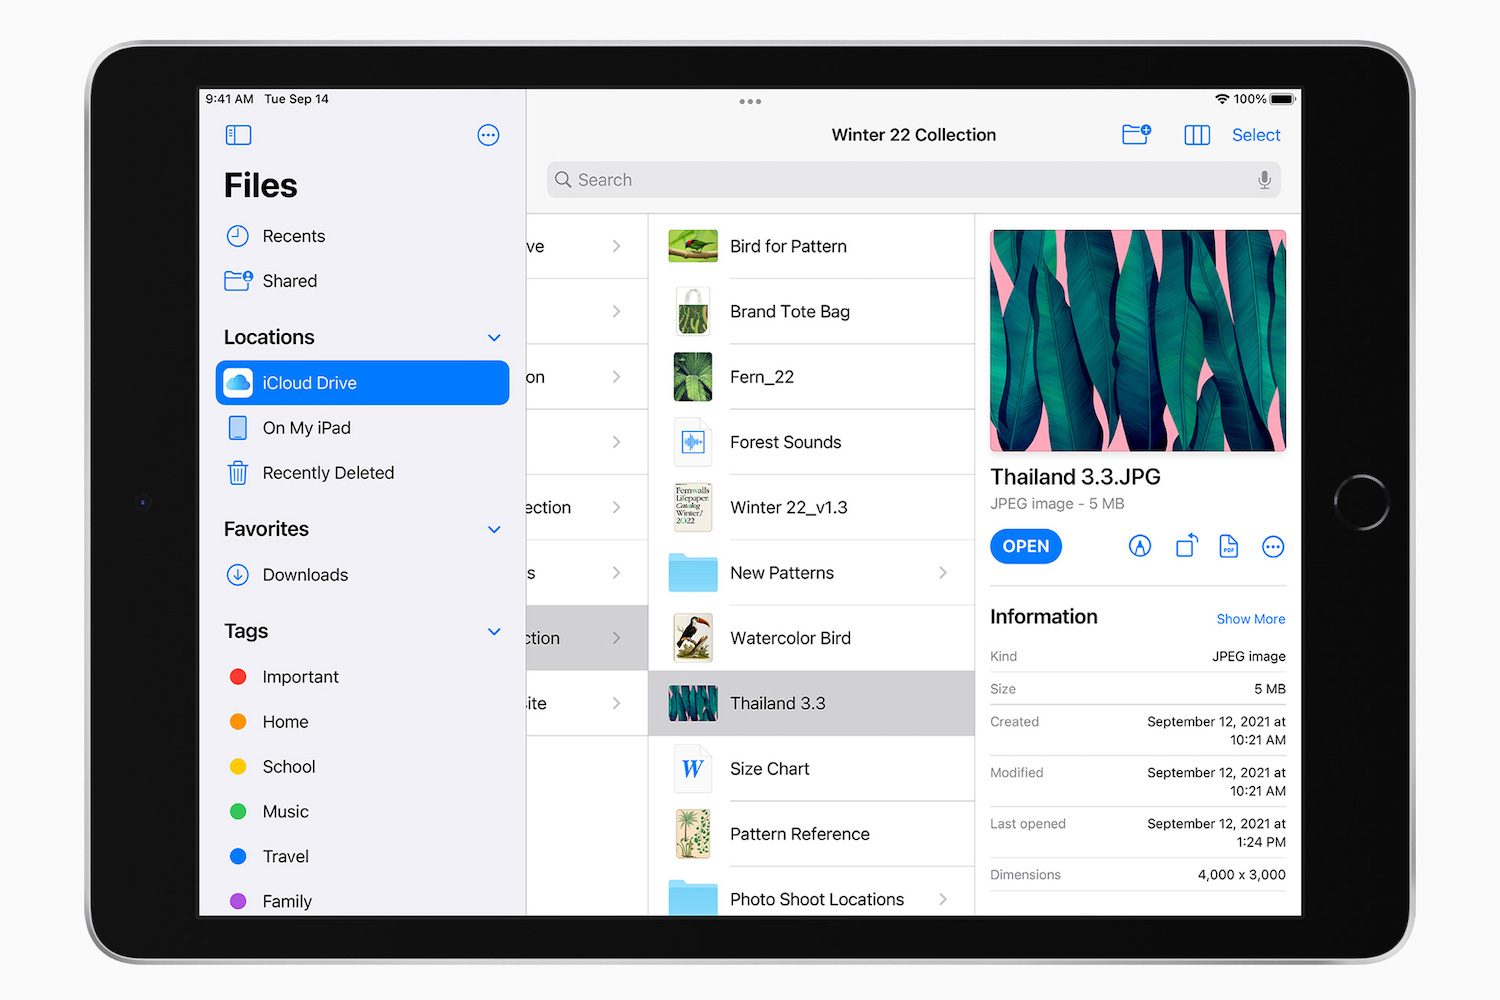The width and height of the screenshot is (1500, 1000).
Task: Tap the microphone icon in search
Action: click(x=1264, y=180)
